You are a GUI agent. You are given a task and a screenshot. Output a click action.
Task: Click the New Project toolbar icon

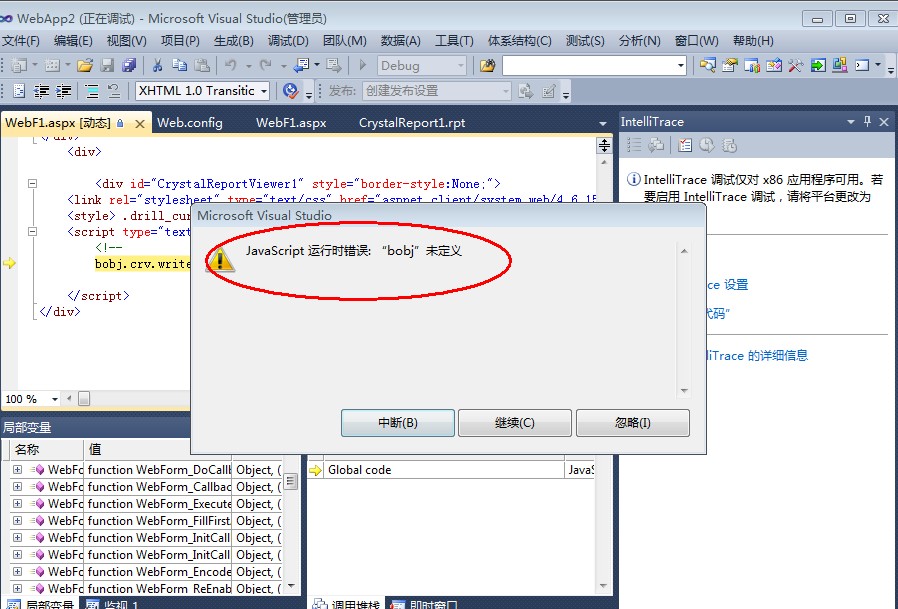pyautogui.click(x=19, y=65)
